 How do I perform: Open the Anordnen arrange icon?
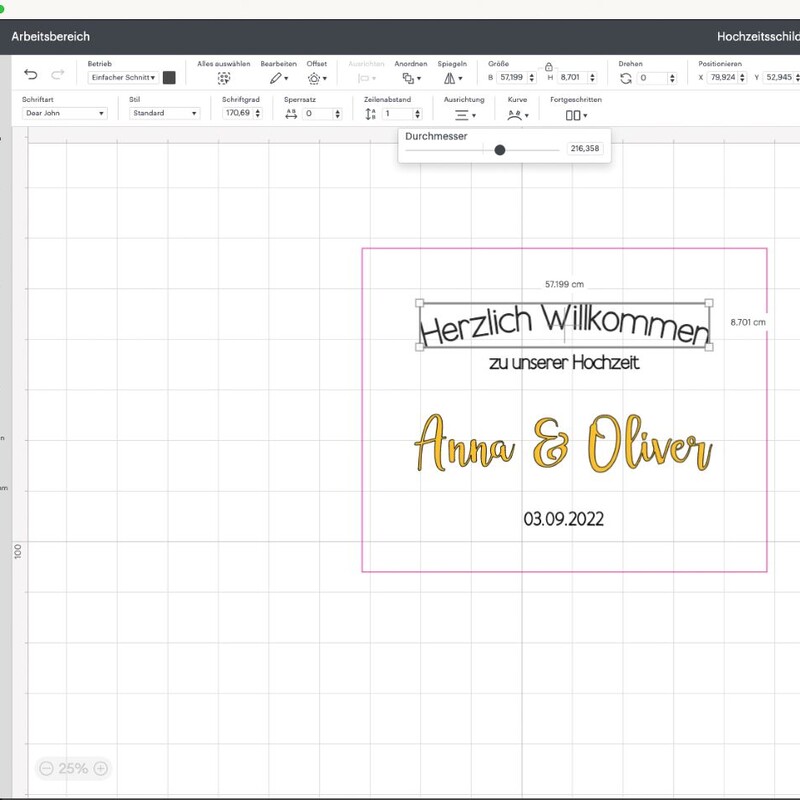pyautogui.click(x=411, y=78)
